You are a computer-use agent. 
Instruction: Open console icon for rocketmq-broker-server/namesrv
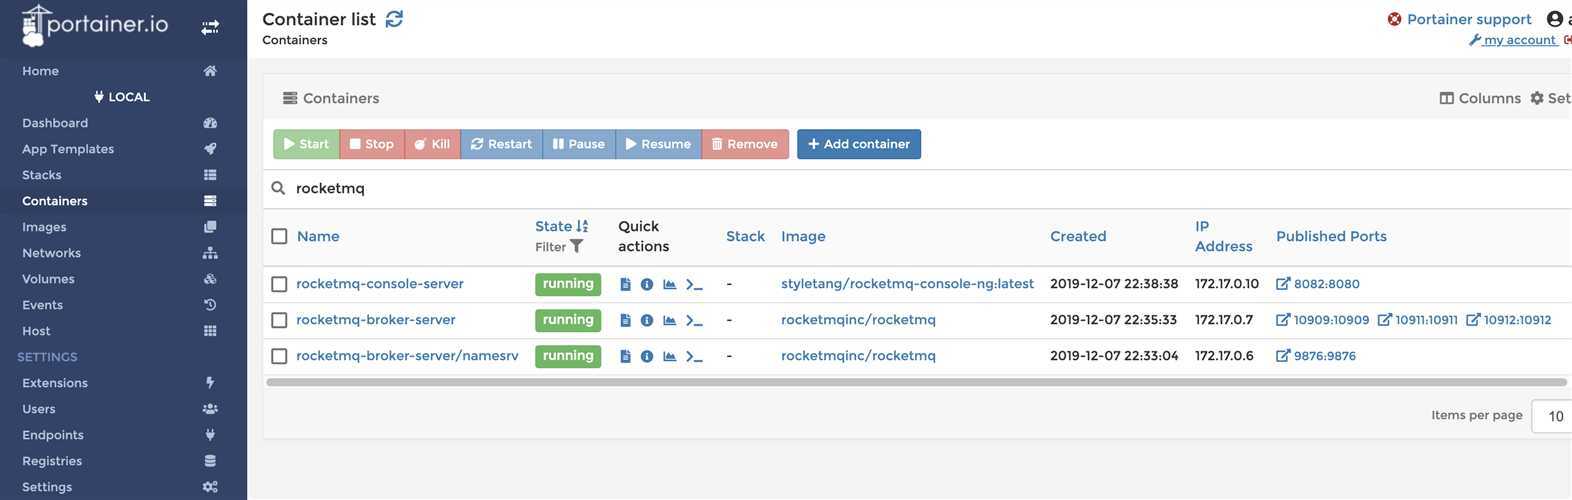pos(694,356)
